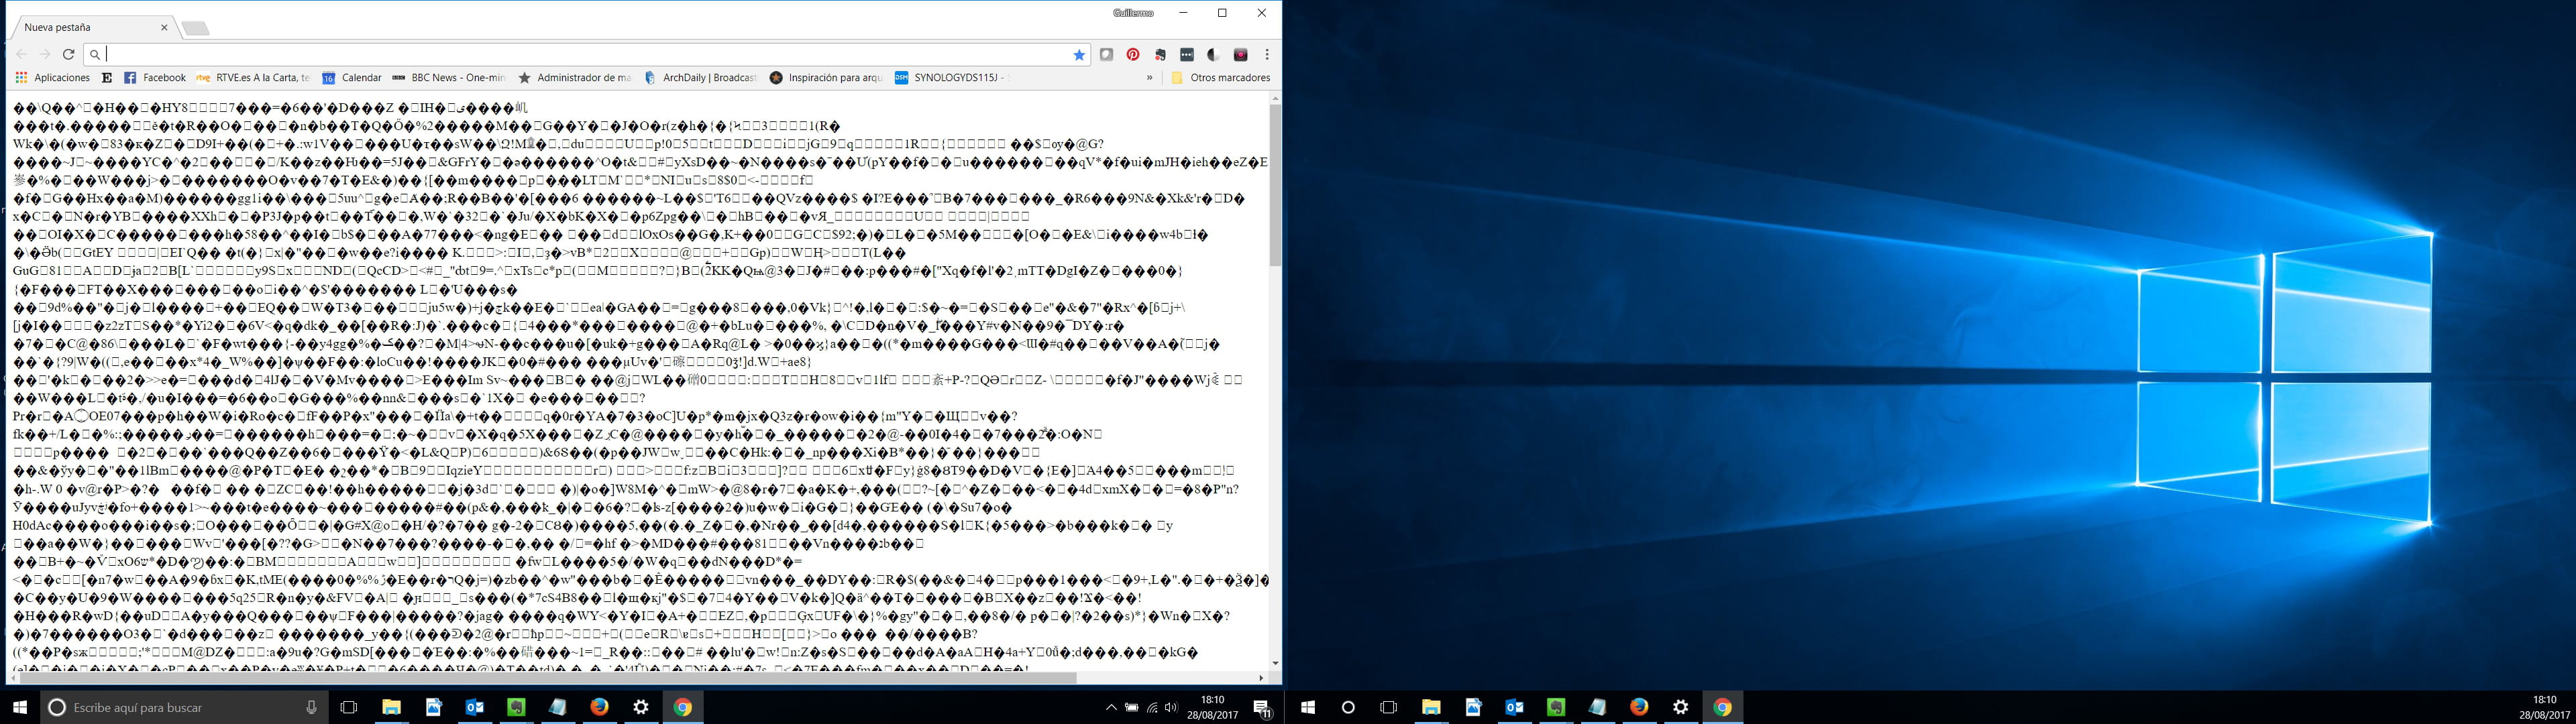Image resolution: width=2576 pixels, height=724 pixels.
Task: Open the BBC News bookmark
Action: click(x=449, y=78)
